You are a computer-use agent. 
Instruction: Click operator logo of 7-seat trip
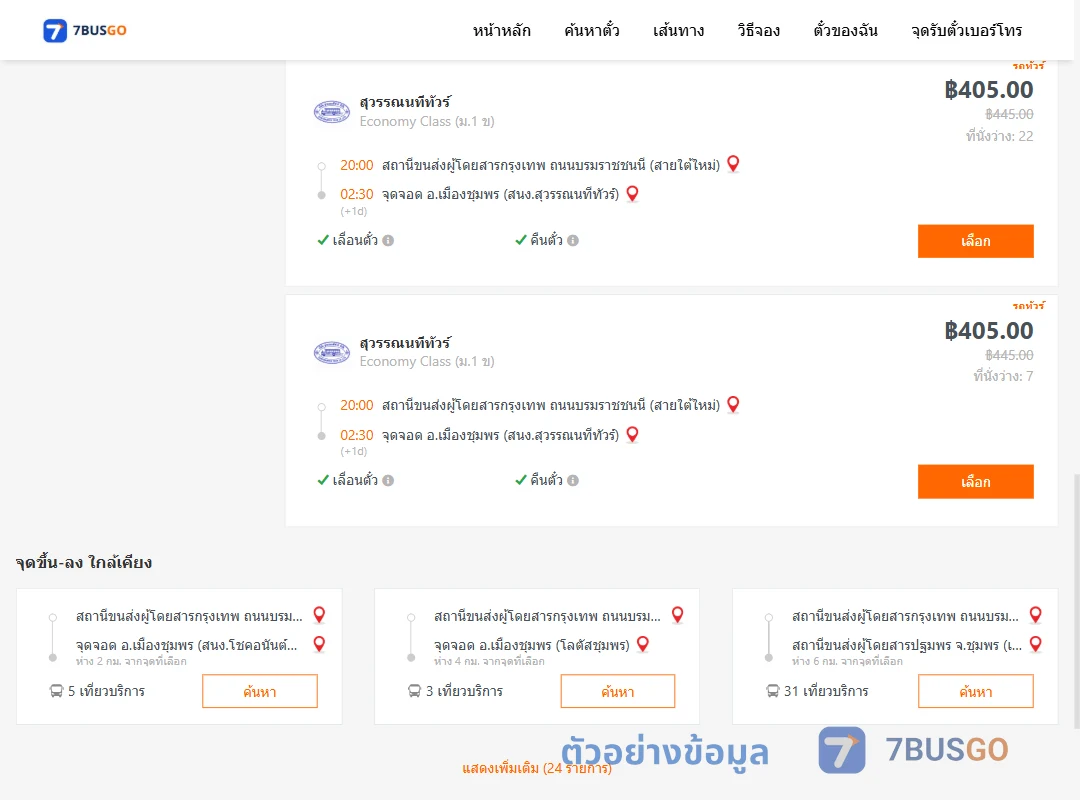(x=332, y=352)
